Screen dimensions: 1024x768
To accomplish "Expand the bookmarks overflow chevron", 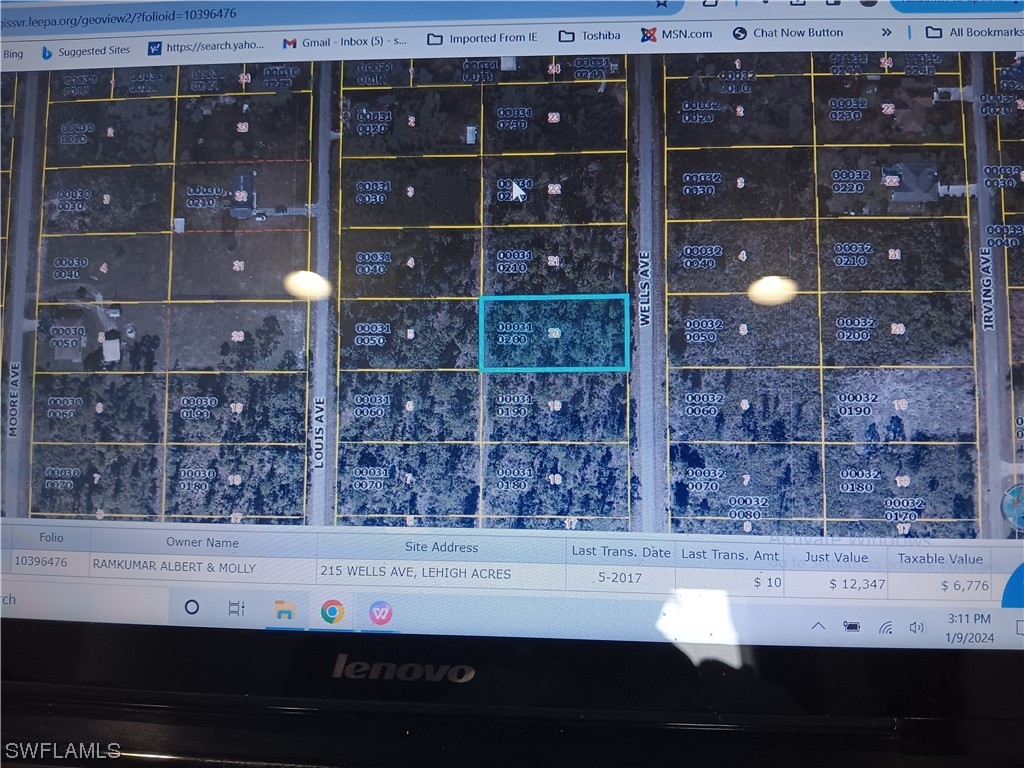I will pos(886,33).
